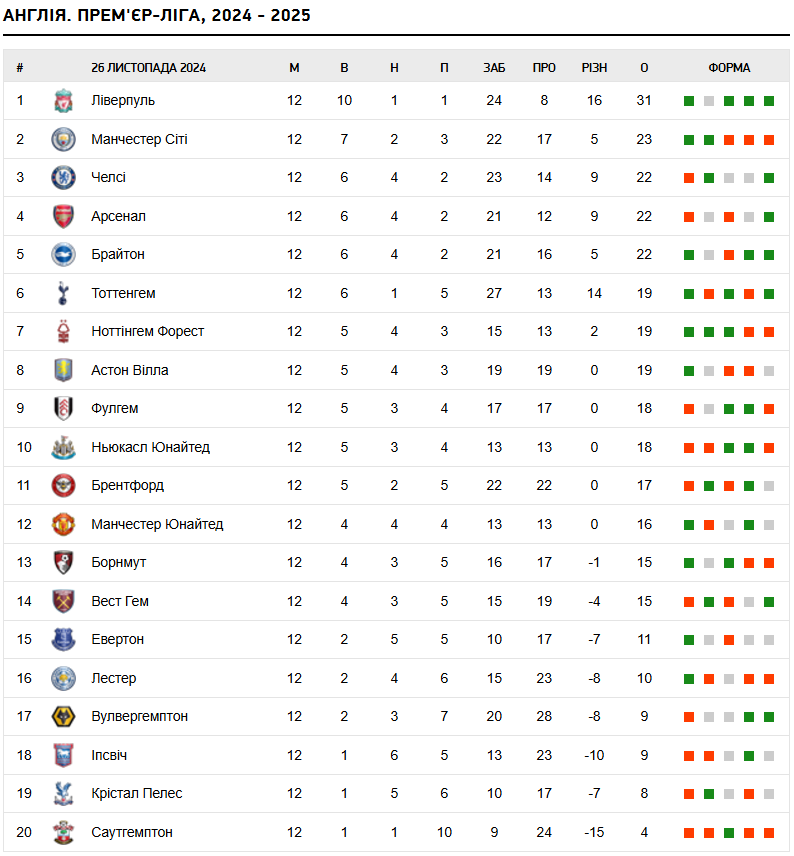Click the Liverpool club crest

pyautogui.click(x=63, y=101)
